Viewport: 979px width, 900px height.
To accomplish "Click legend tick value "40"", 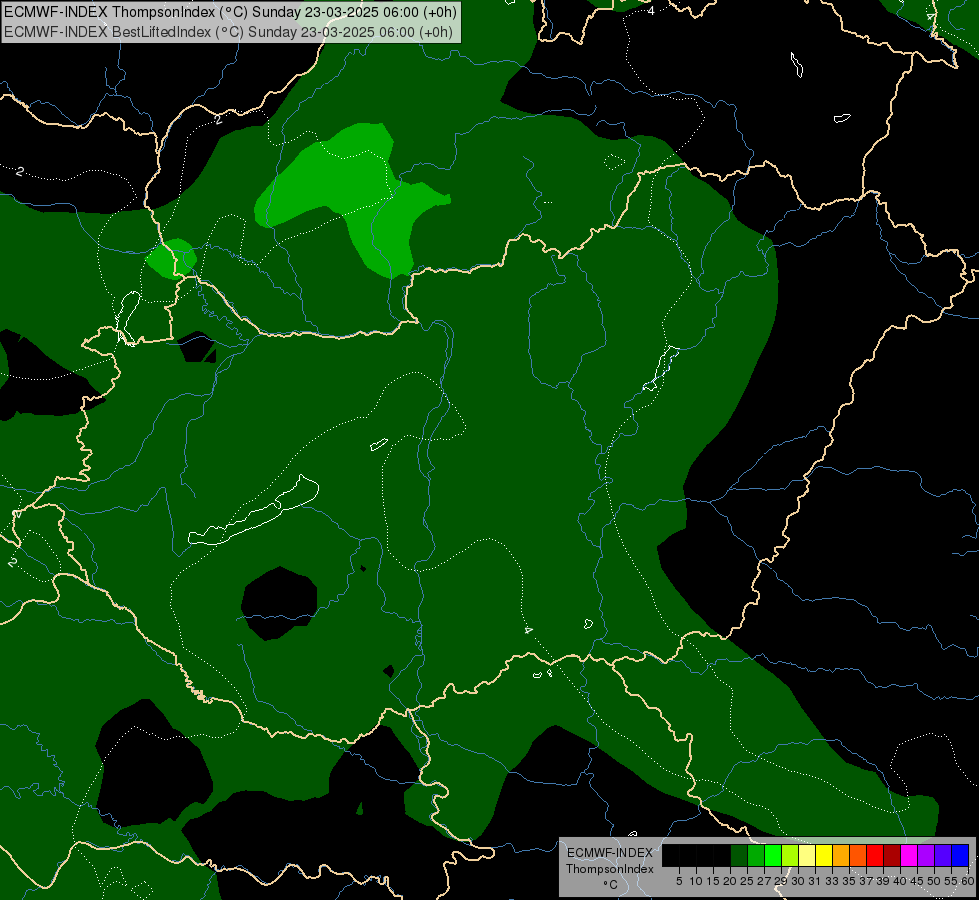I will 900,881.
